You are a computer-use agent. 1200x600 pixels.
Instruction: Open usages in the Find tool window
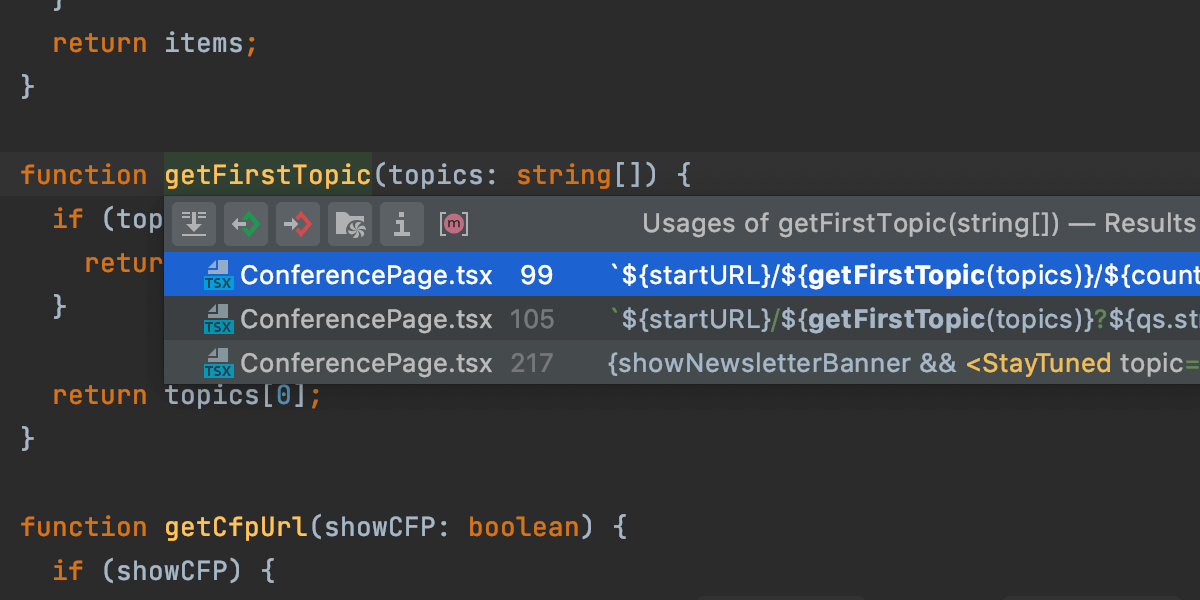pos(194,223)
